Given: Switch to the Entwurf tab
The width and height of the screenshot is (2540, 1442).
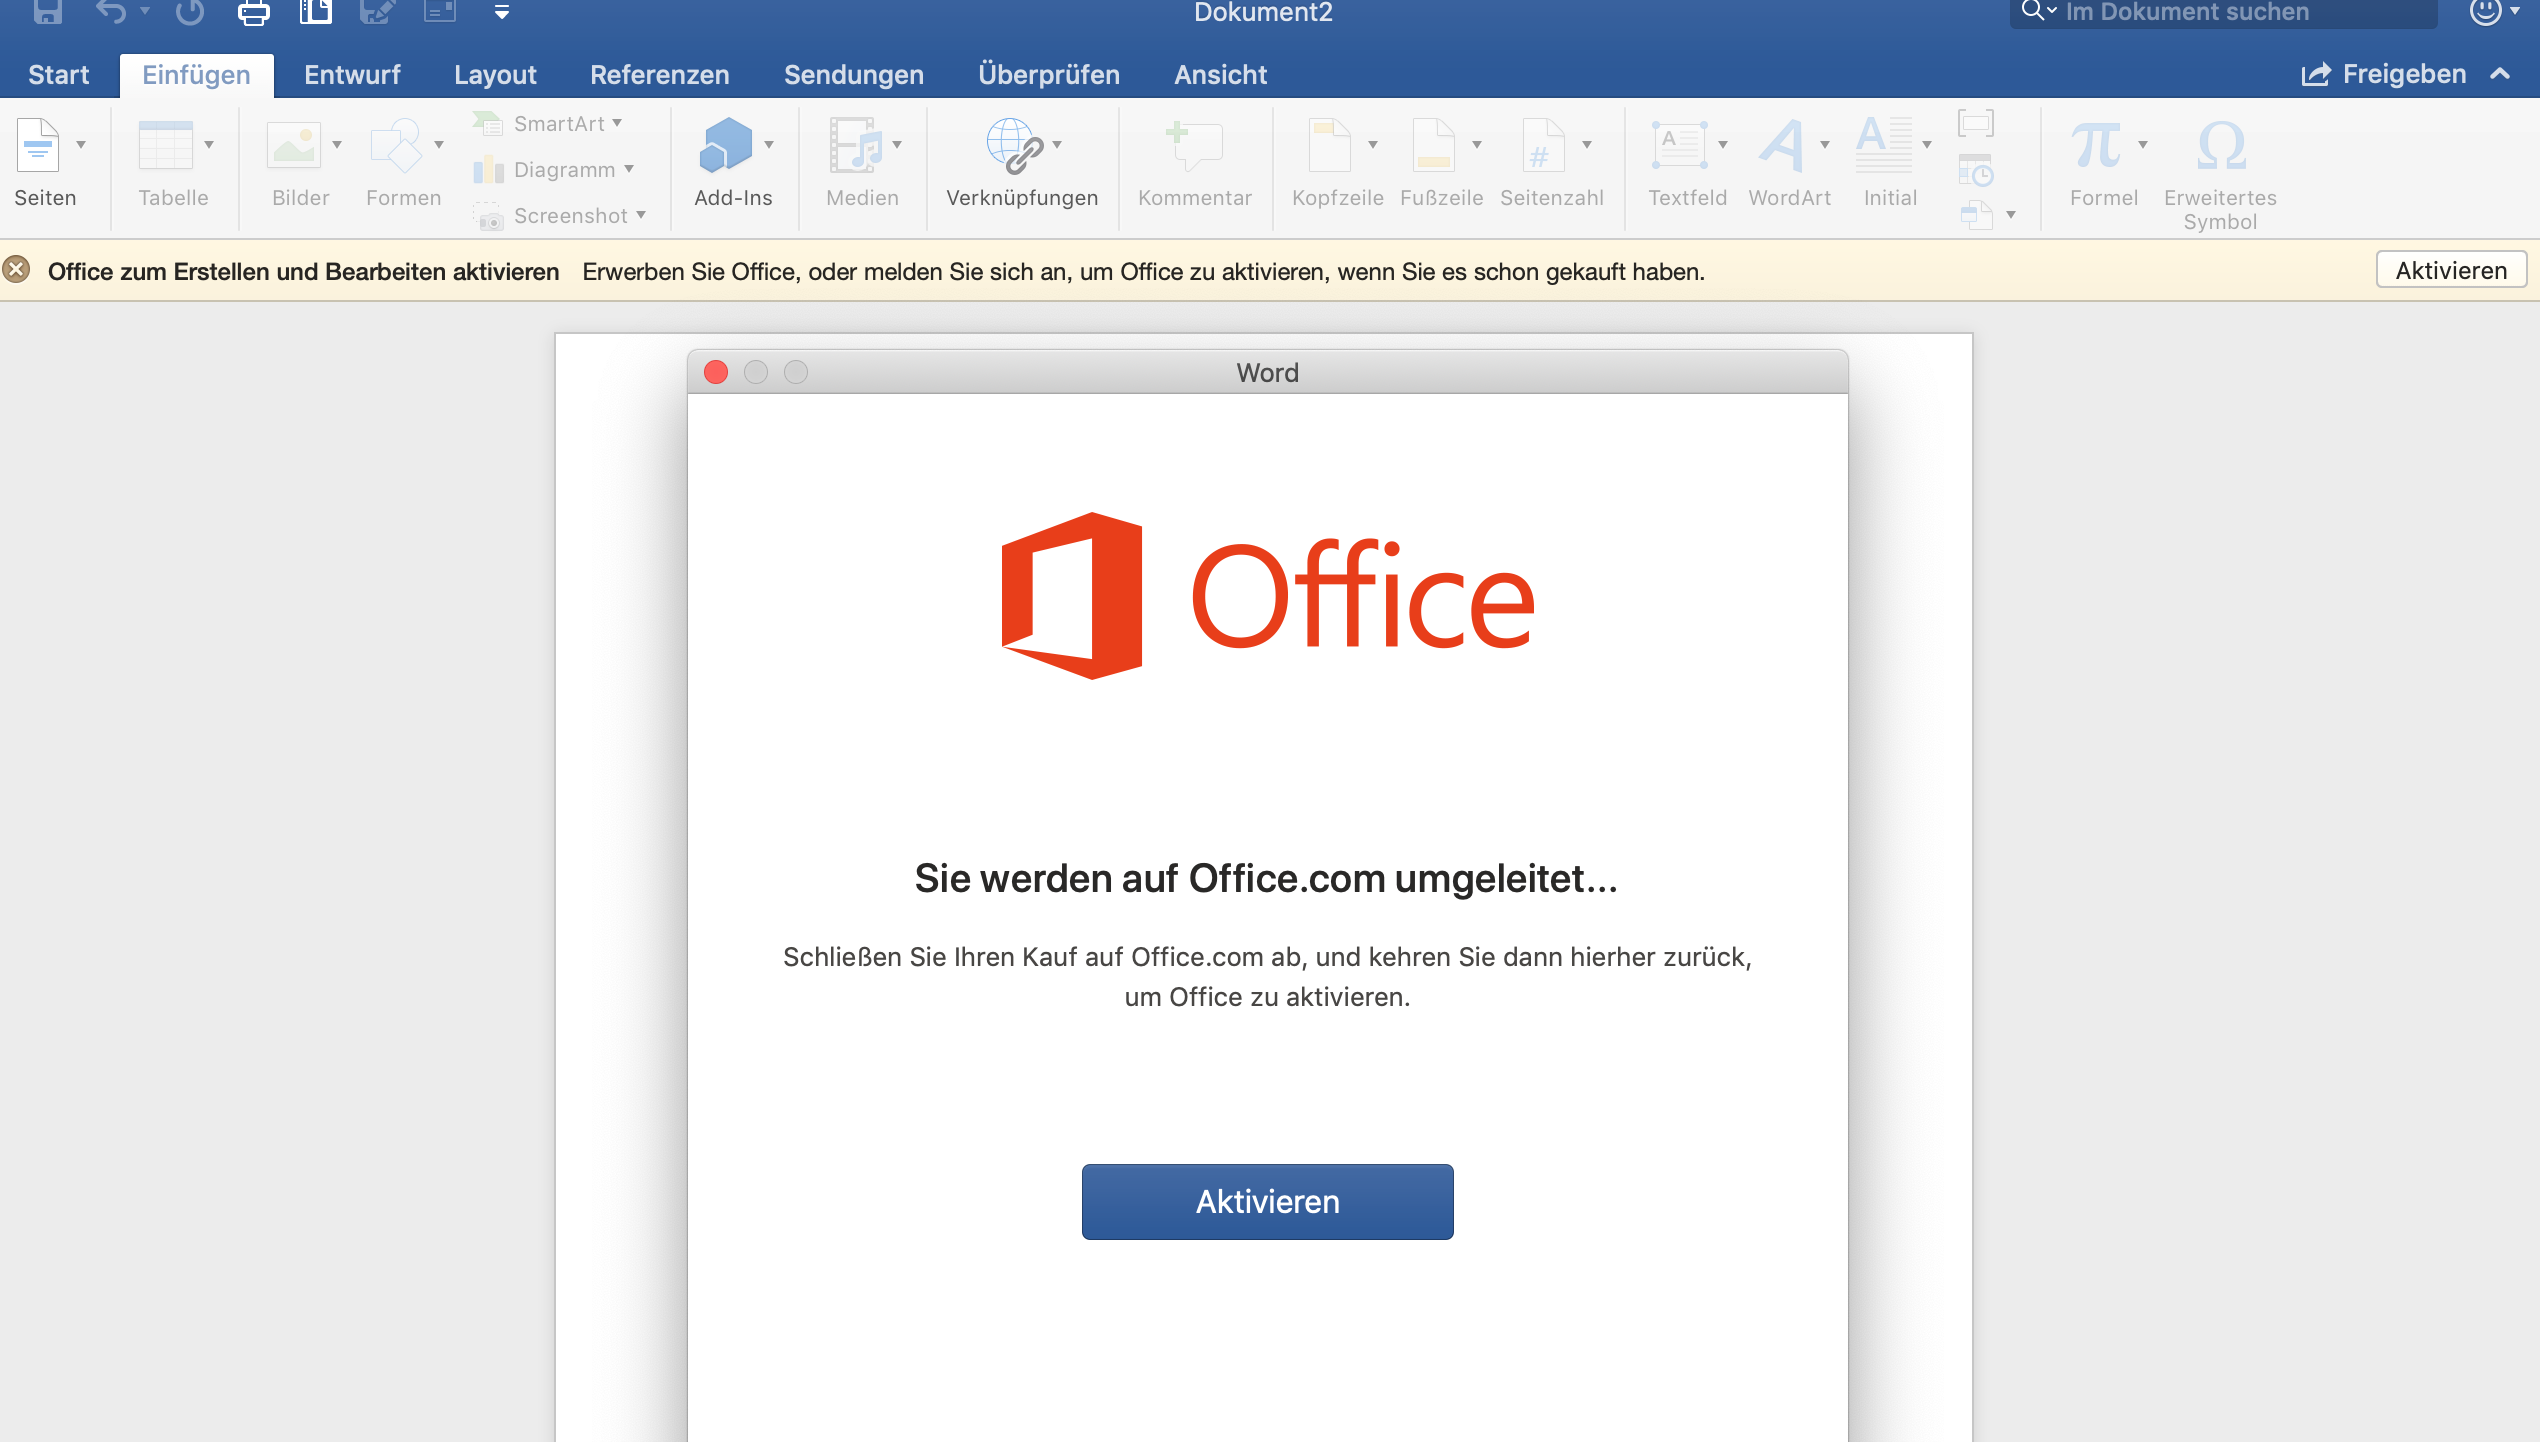Looking at the screenshot, I should [x=352, y=75].
